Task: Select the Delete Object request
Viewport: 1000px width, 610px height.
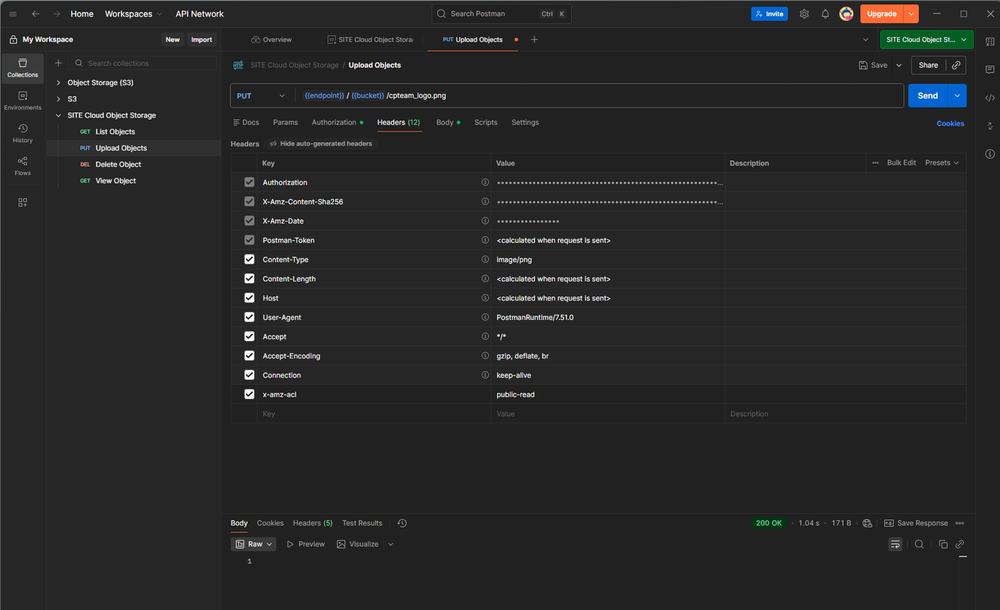Action: [118, 165]
